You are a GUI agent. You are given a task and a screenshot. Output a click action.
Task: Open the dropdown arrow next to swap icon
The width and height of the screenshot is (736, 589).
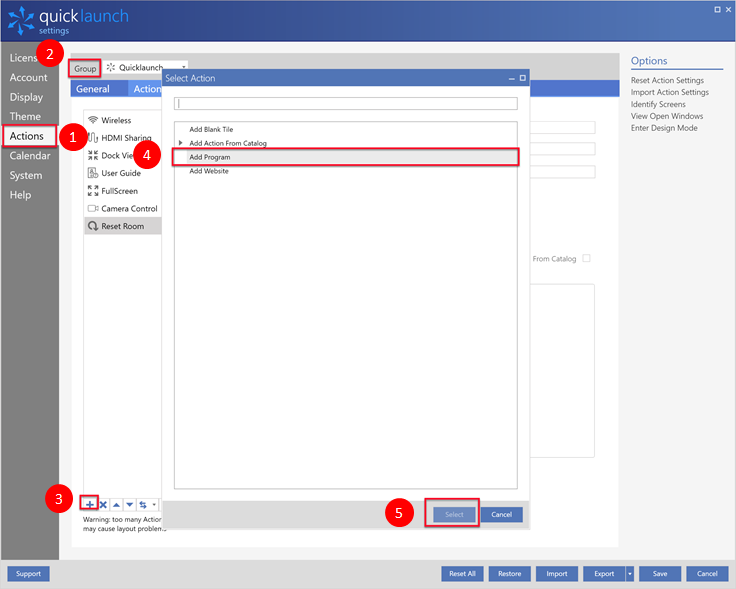154,505
